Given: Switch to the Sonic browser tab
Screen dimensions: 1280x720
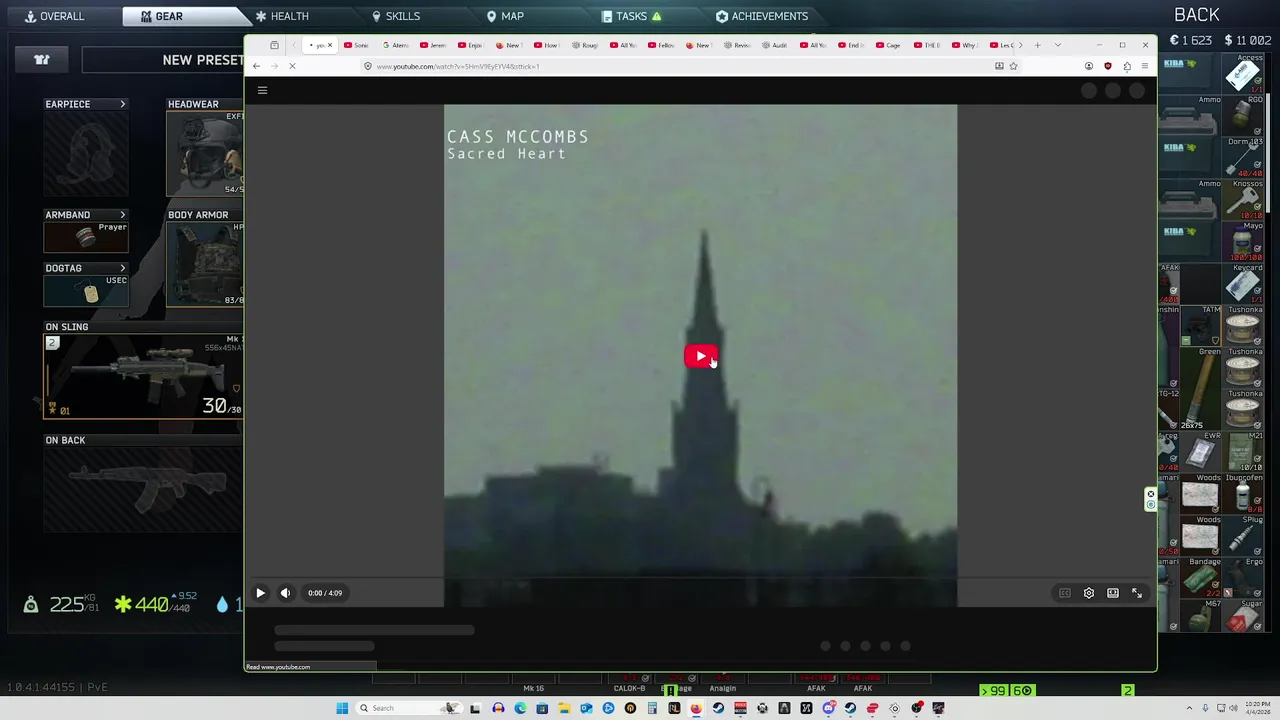Looking at the screenshot, I should 356,45.
